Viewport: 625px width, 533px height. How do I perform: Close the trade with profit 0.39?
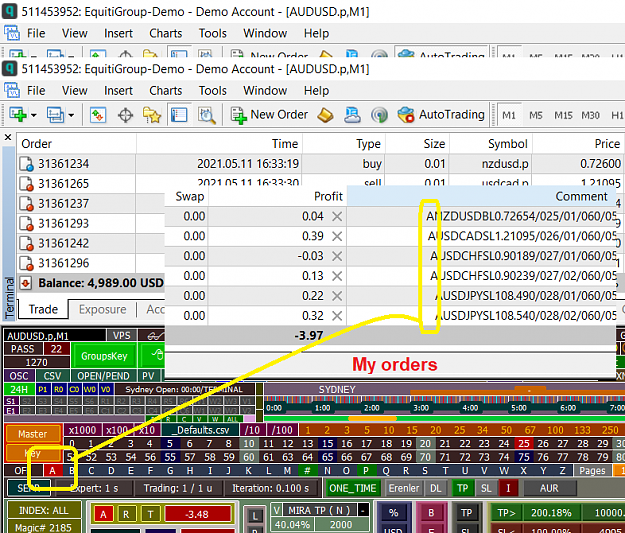(337, 236)
